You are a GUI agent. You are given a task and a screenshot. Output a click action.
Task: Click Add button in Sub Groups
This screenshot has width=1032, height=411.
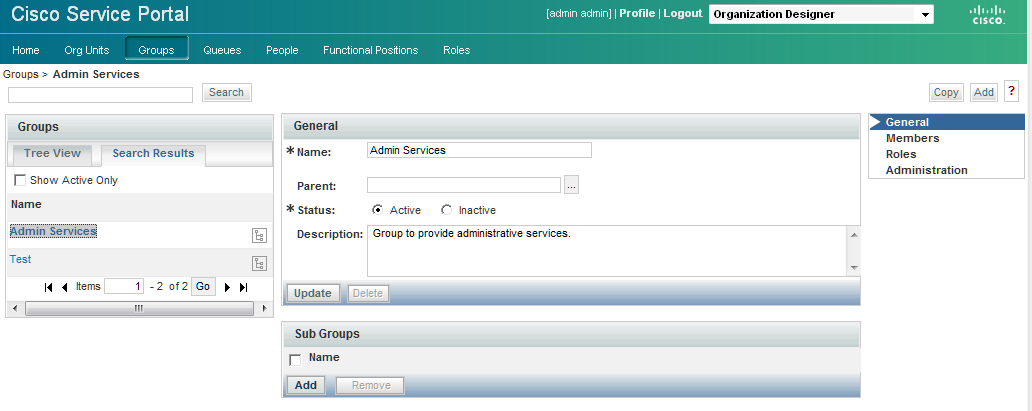coord(305,385)
